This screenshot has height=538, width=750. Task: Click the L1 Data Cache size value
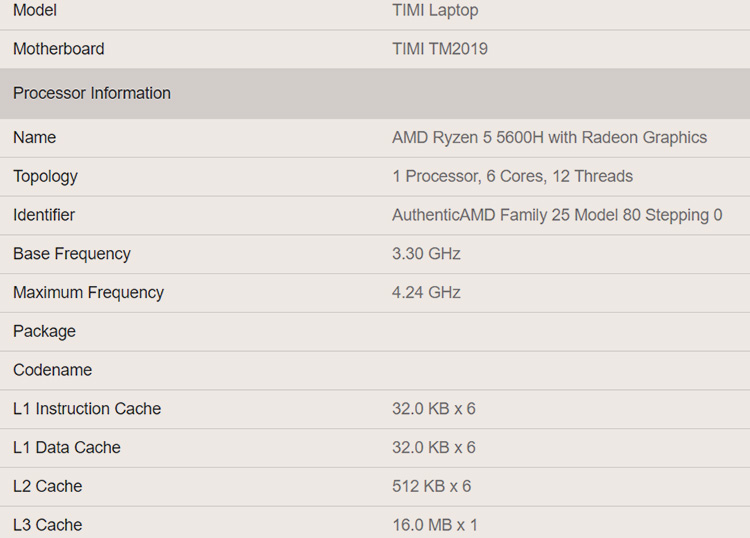point(433,448)
